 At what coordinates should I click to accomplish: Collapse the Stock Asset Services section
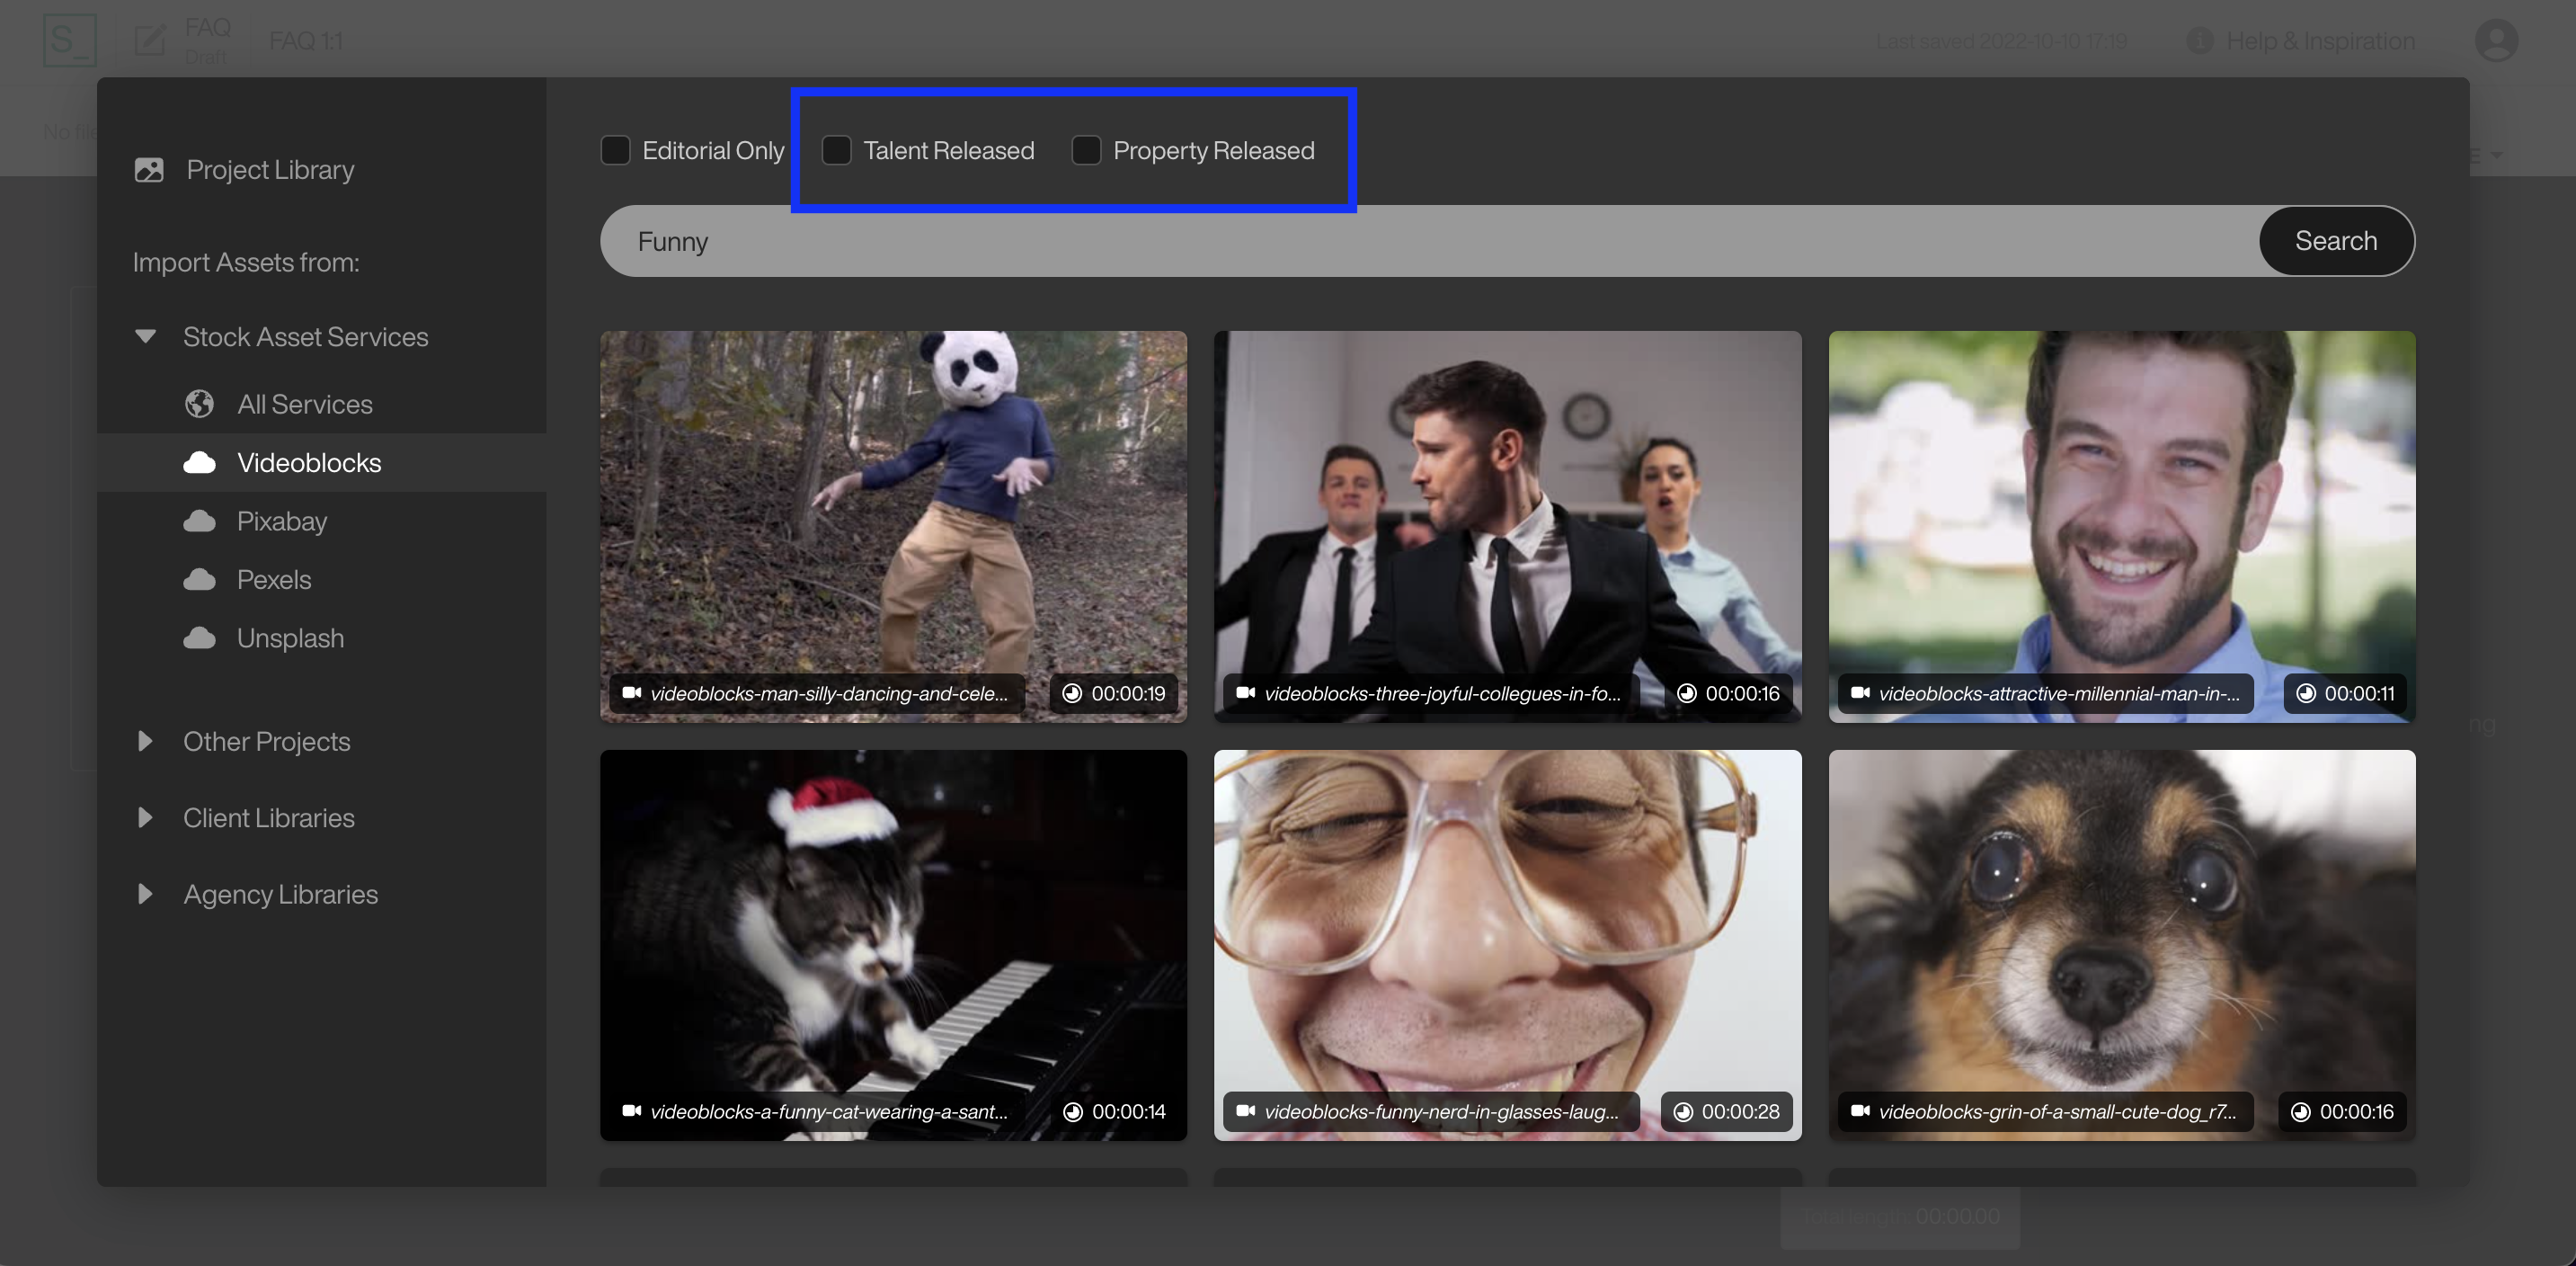click(x=145, y=337)
